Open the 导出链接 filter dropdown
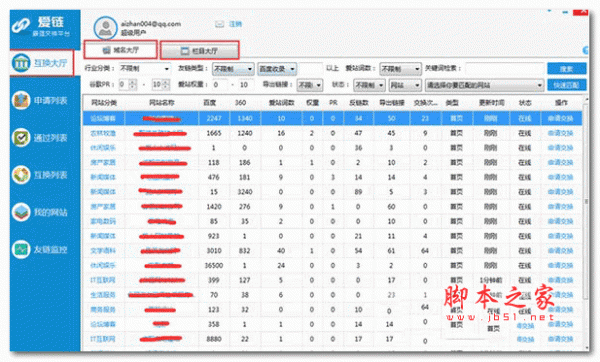This screenshot has height=362, width=600. click(x=310, y=85)
